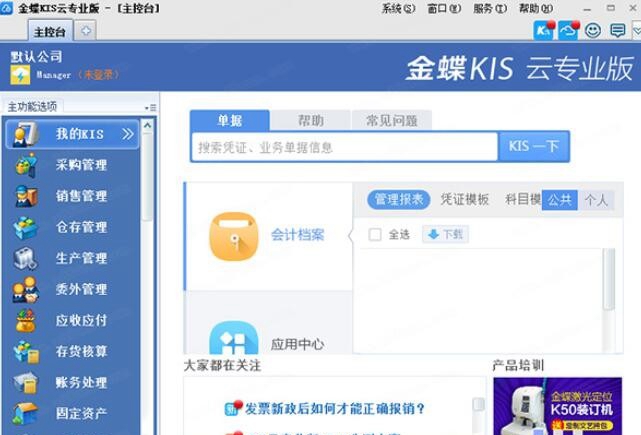Click the 会计档案 orange folder icon
The width and height of the screenshot is (641, 435).
pos(234,236)
